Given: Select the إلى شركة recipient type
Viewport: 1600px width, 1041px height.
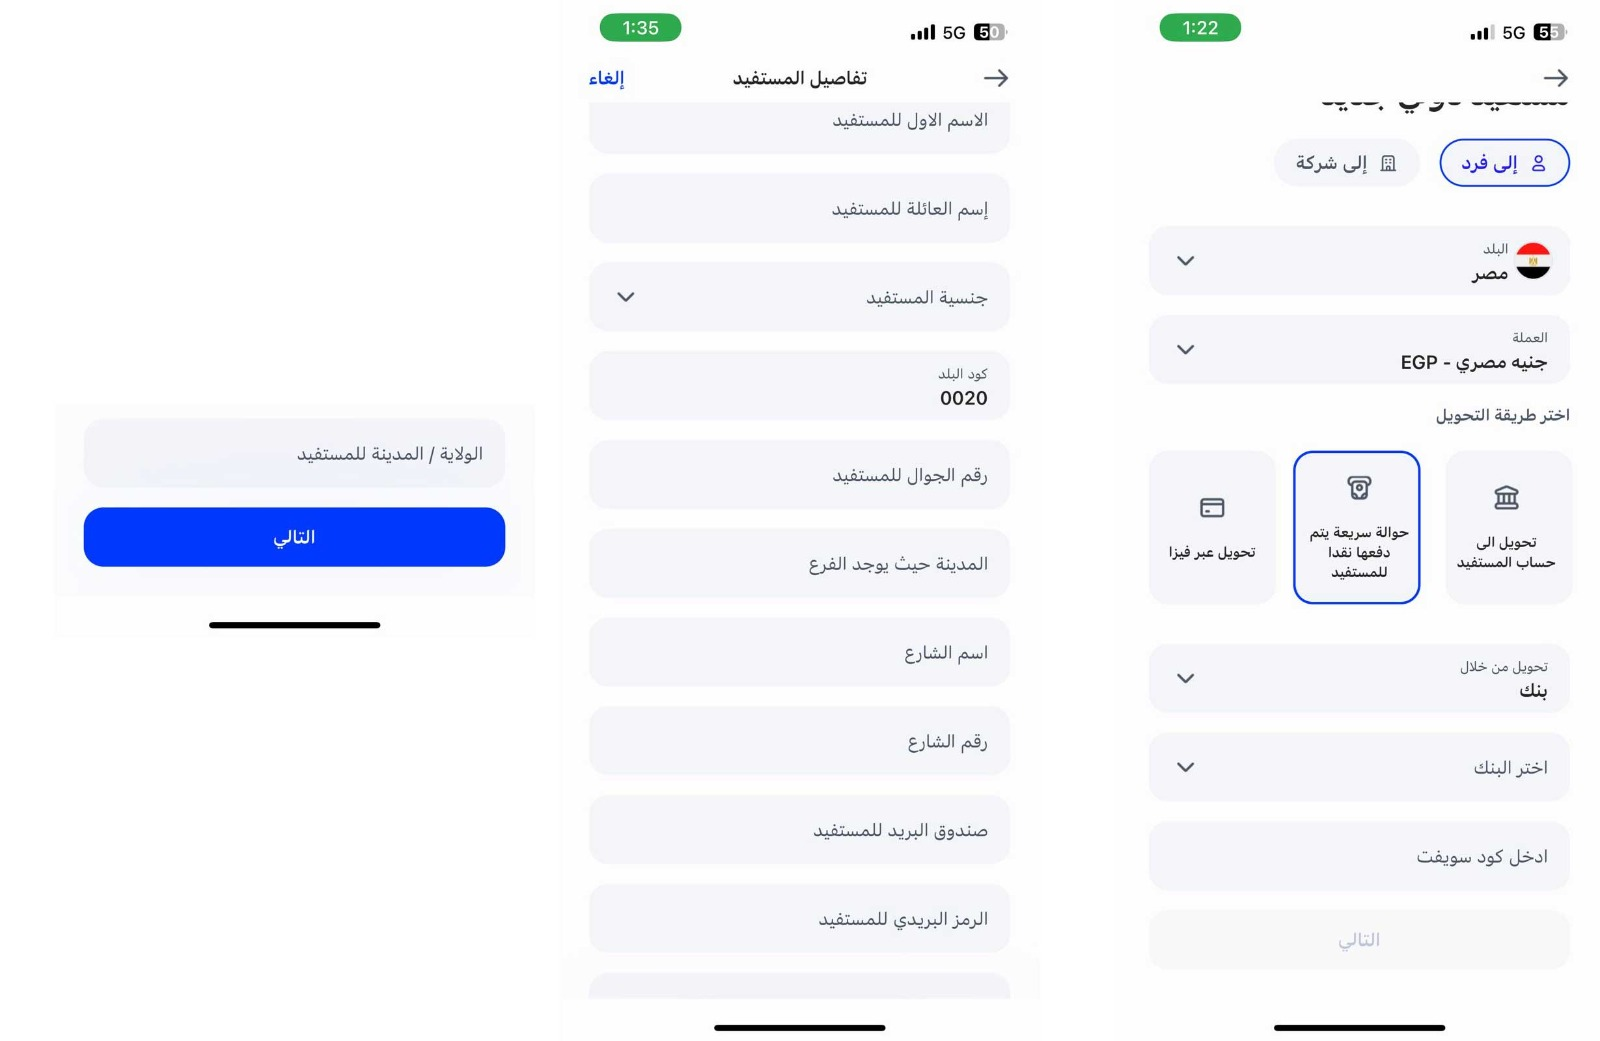Looking at the screenshot, I should coord(1346,163).
